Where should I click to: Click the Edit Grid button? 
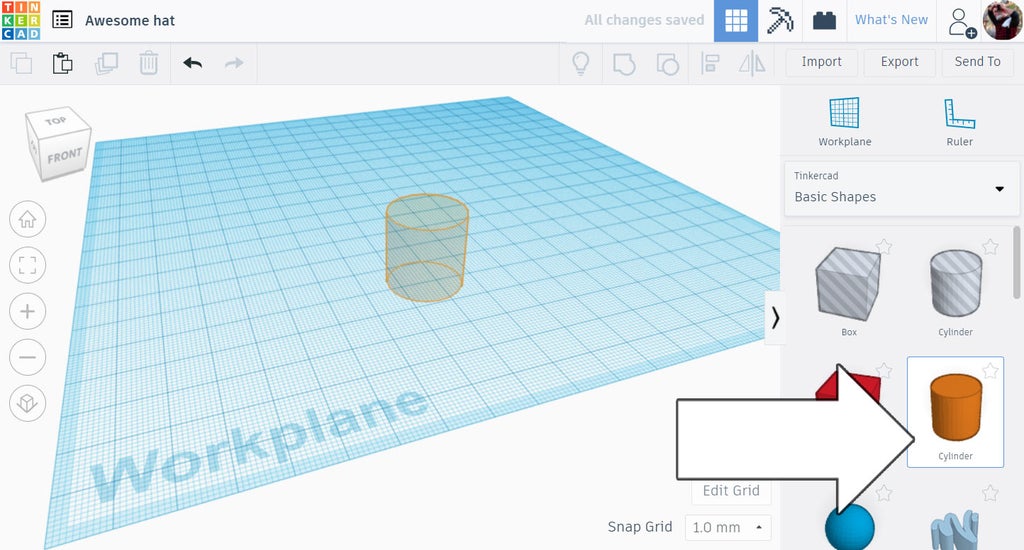pyautogui.click(x=731, y=491)
